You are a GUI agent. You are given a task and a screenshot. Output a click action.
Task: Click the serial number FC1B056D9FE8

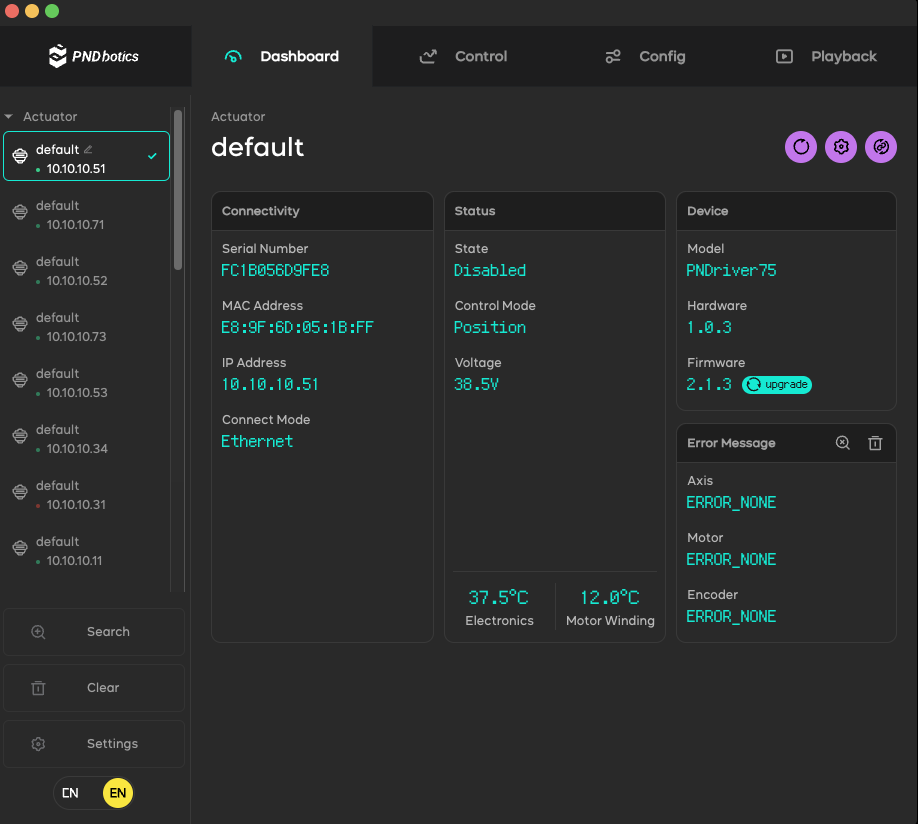pyautogui.click(x=275, y=271)
